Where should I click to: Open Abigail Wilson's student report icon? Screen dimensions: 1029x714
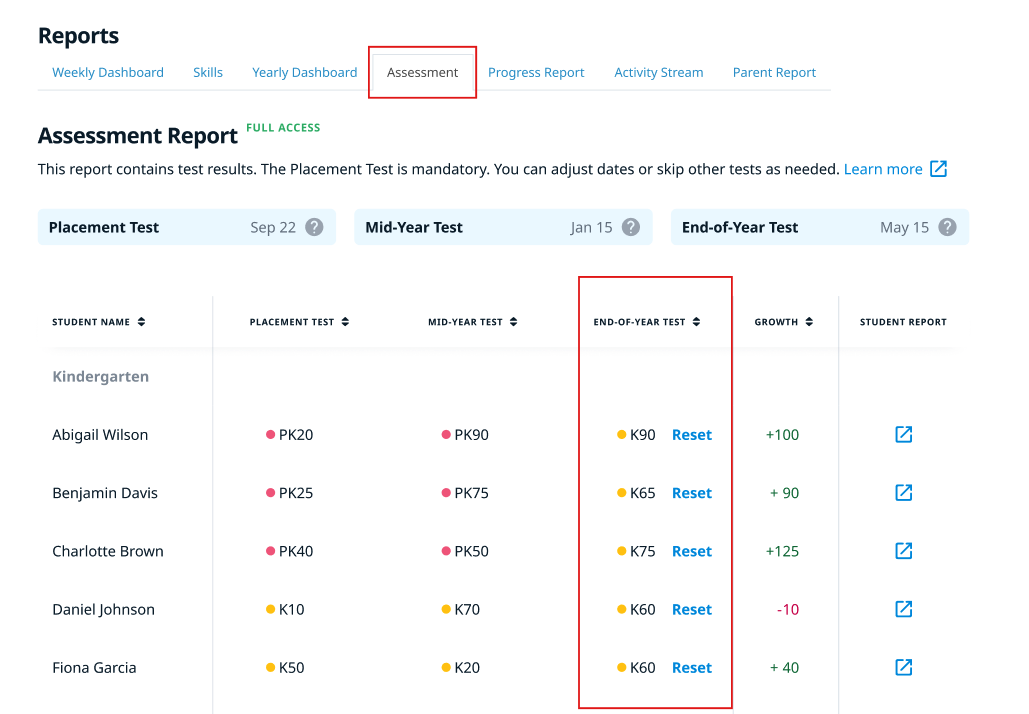pyautogui.click(x=903, y=435)
